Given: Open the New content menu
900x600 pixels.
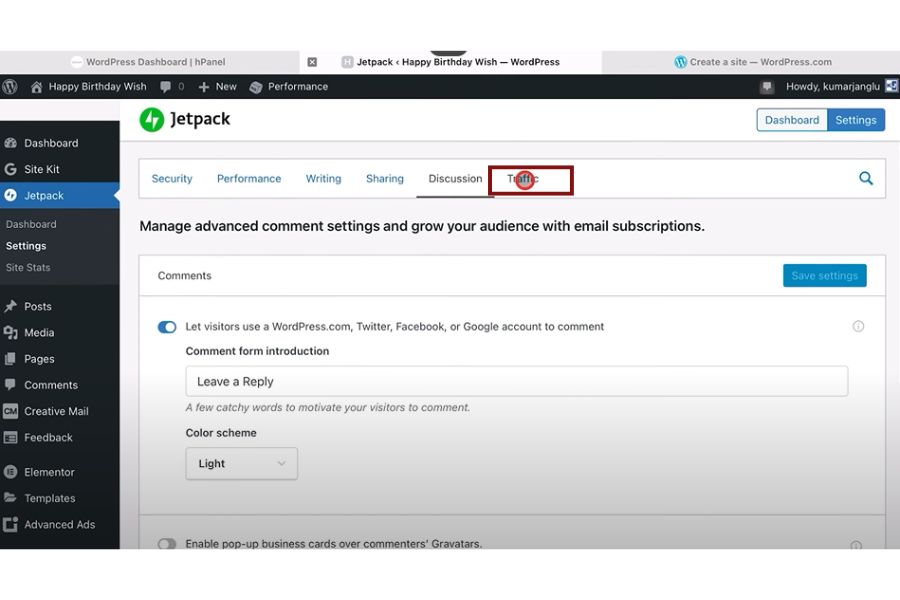Looking at the screenshot, I should coord(217,87).
